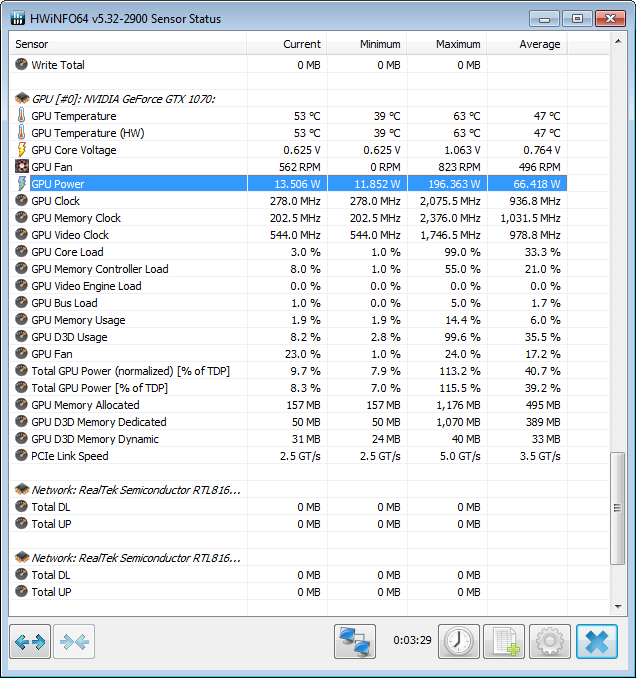Image resolution: width=636 pixels, height=678 pixels.
Task: Select the GPU Power row label
Action: (58, 184)
